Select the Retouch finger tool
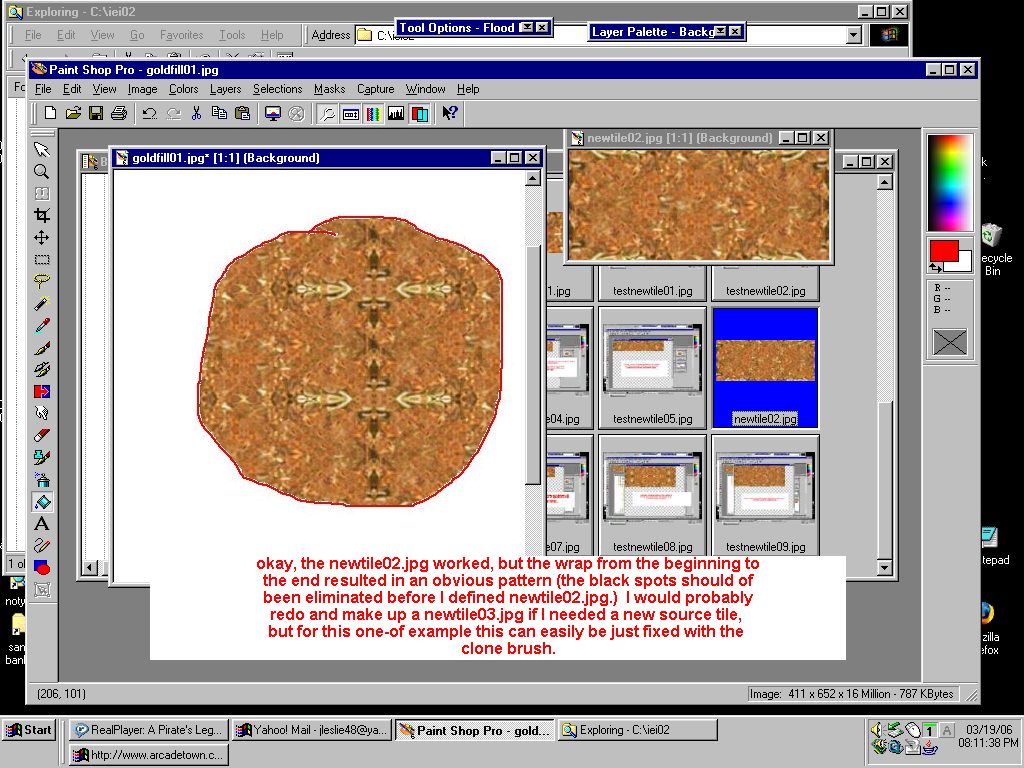This screenshot has height=768, width=1024. click(x=42, y=413)
